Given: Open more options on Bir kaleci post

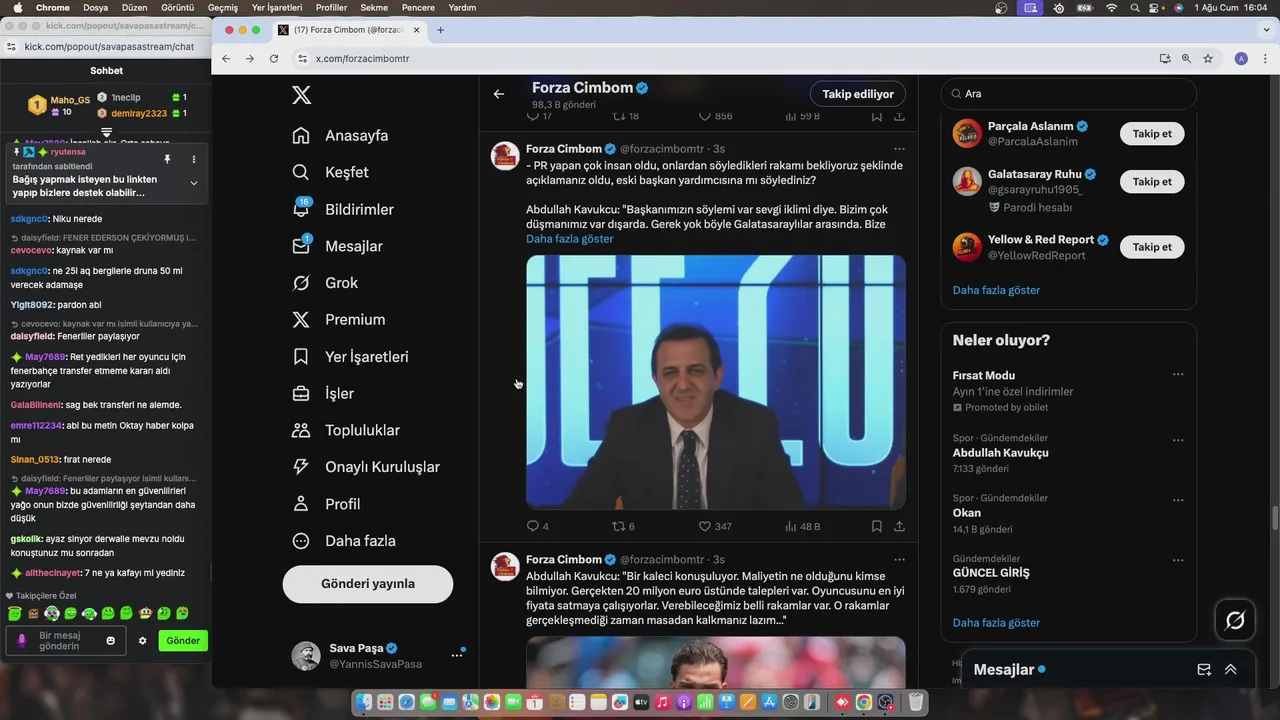Looking at the screenshot, I should point(899,560).
